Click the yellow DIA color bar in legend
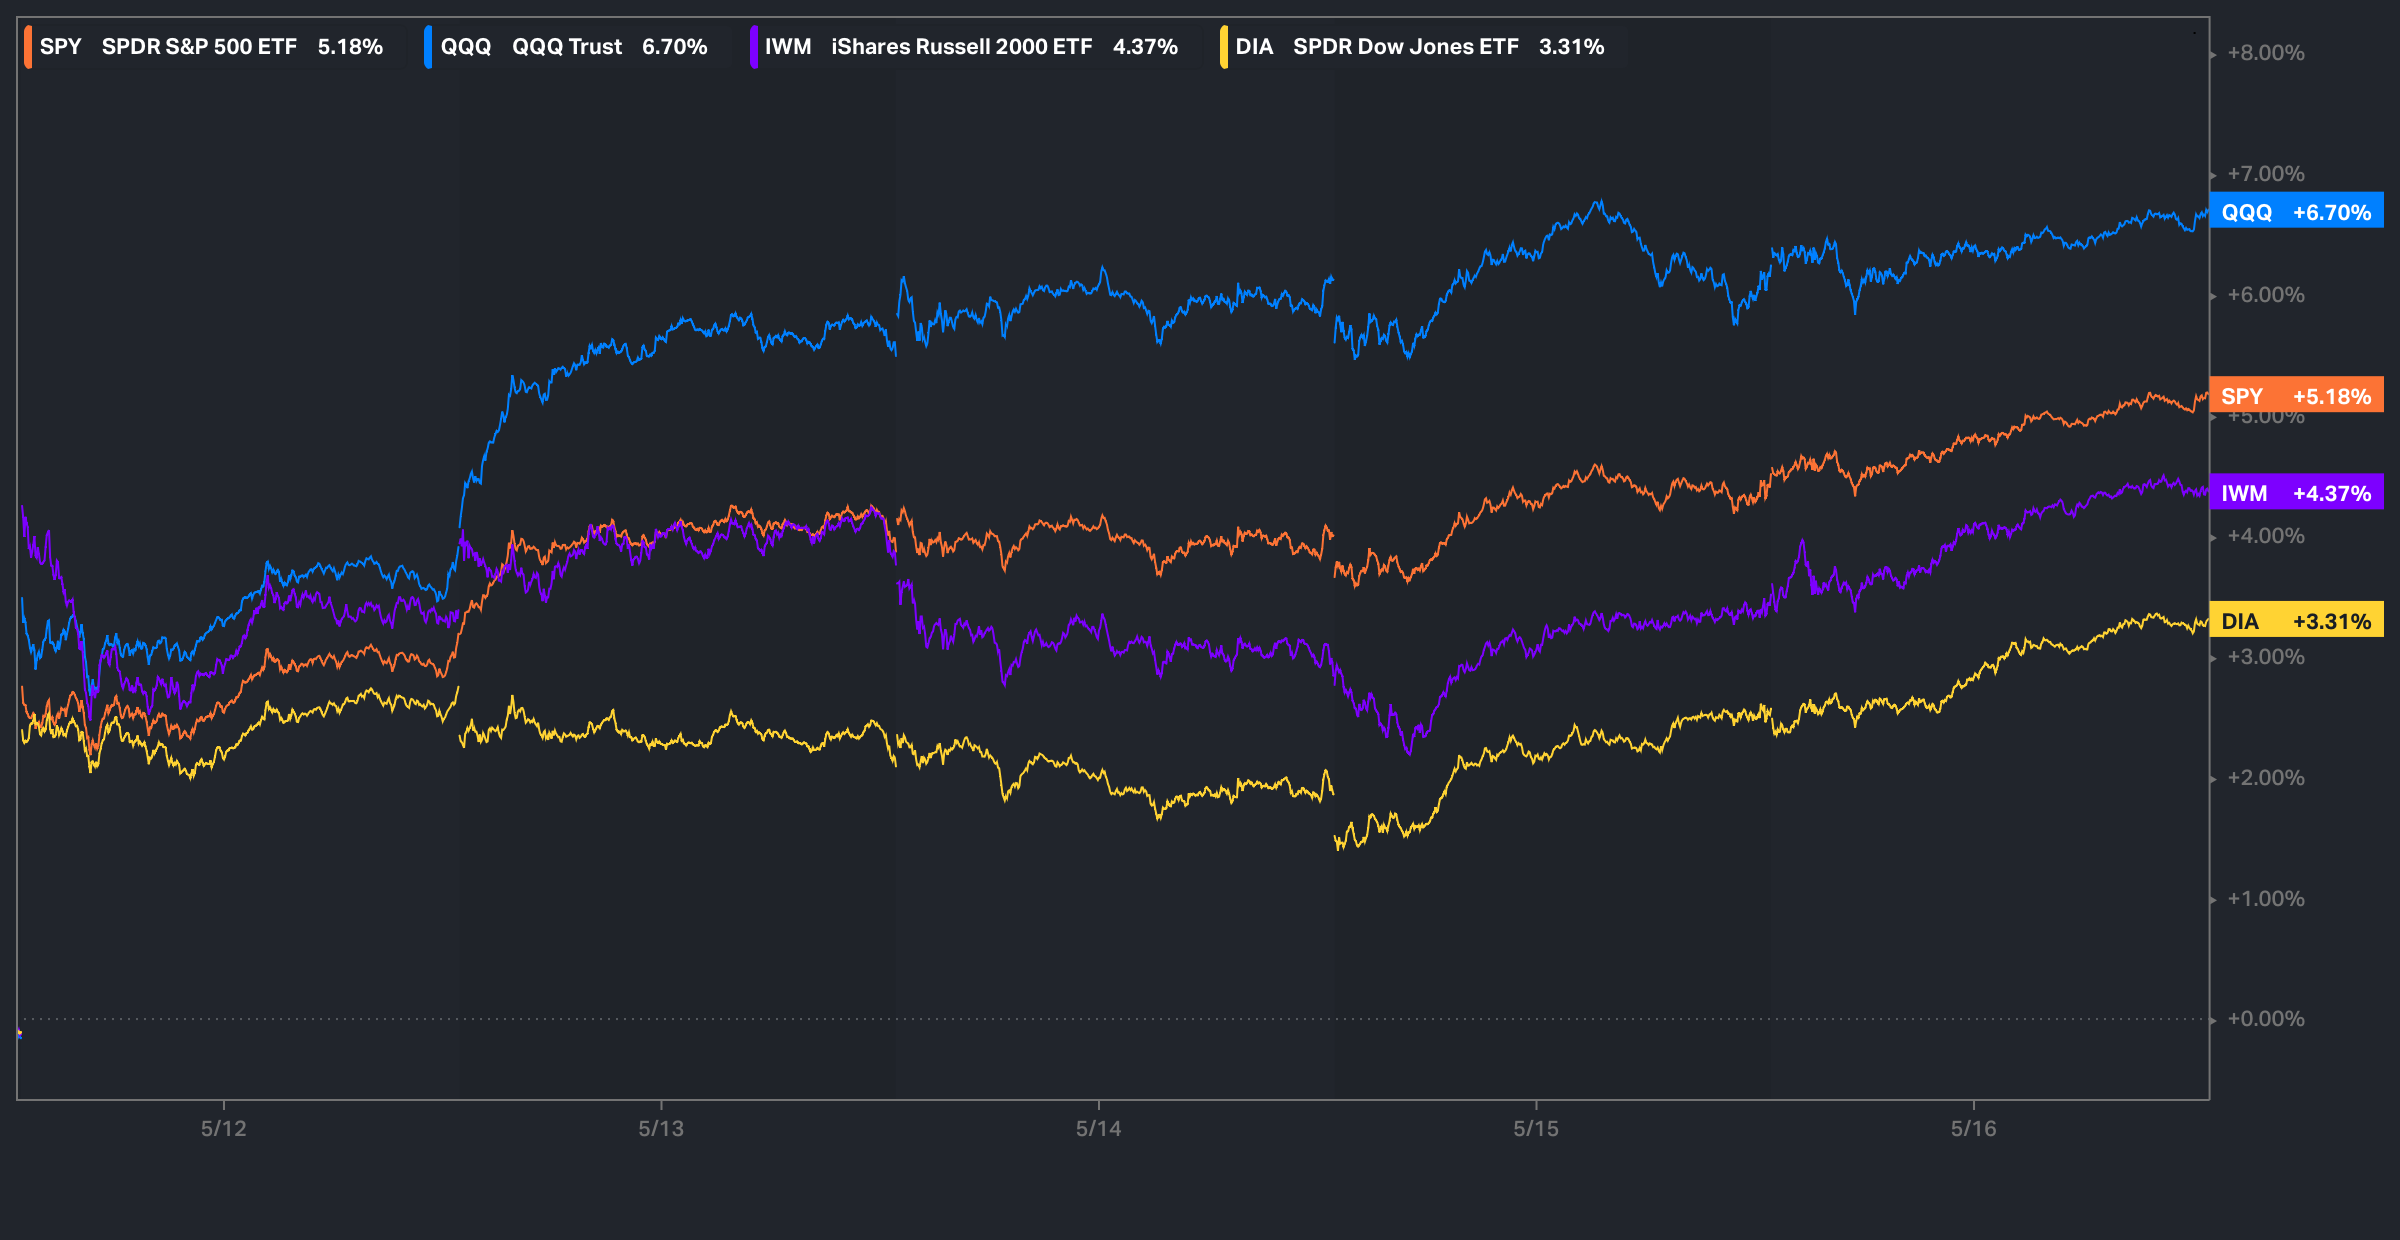The width and height of the screenshot is (2400, 1240). click(1223, 47)
